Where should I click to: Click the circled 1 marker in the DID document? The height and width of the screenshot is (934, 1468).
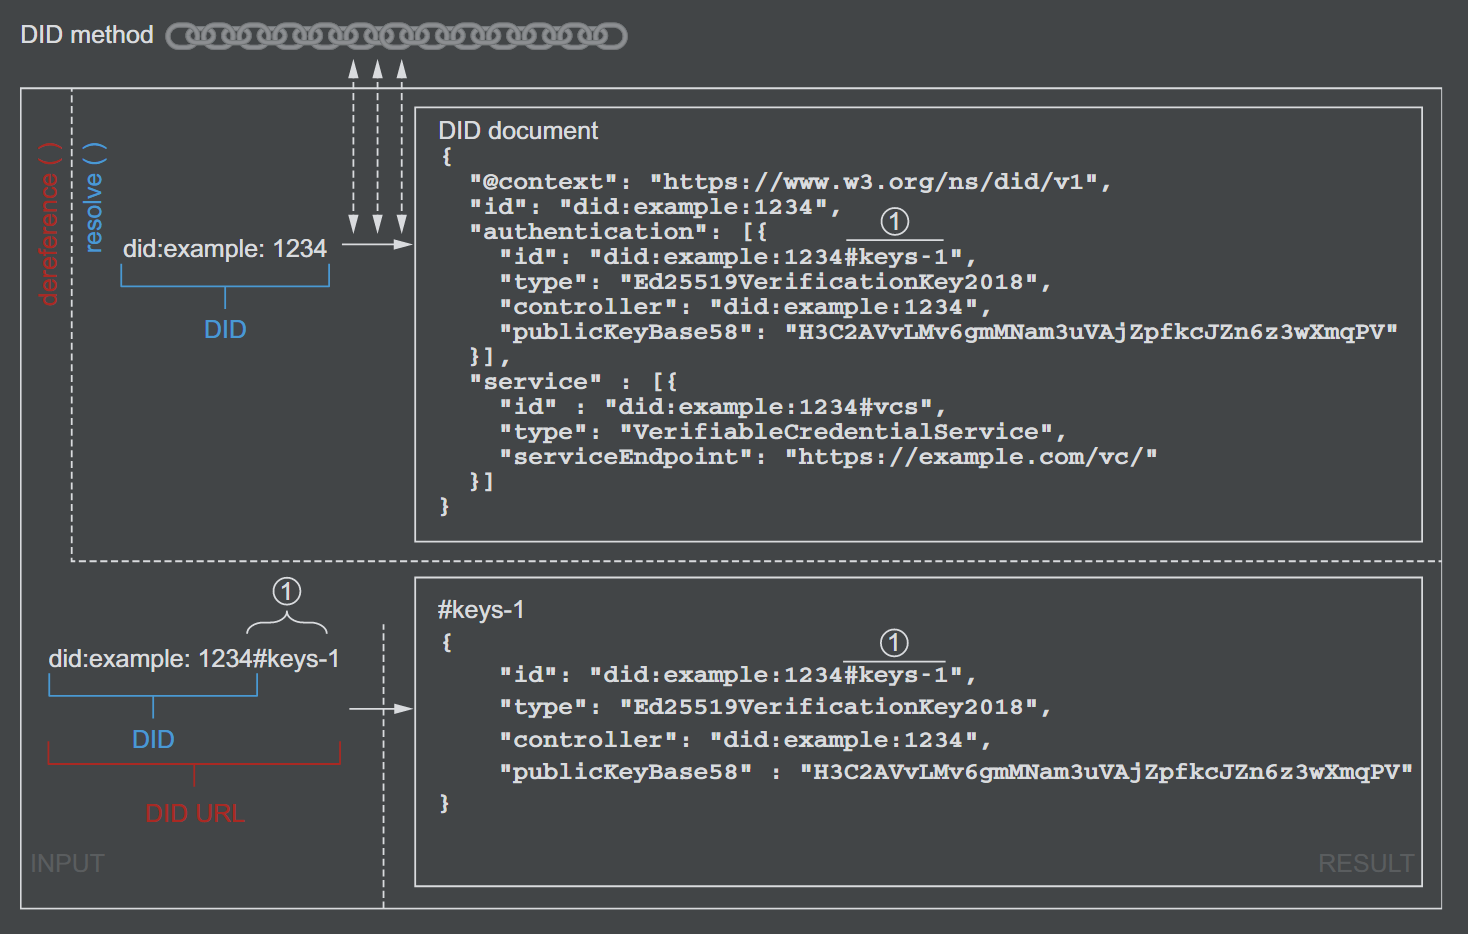[x=895, y=221]
